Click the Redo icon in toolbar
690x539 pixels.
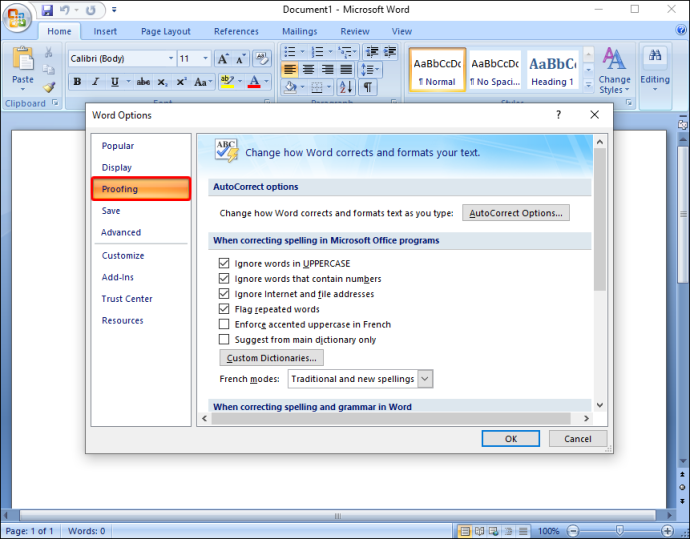pyautogui.click(x=91, y=10)
